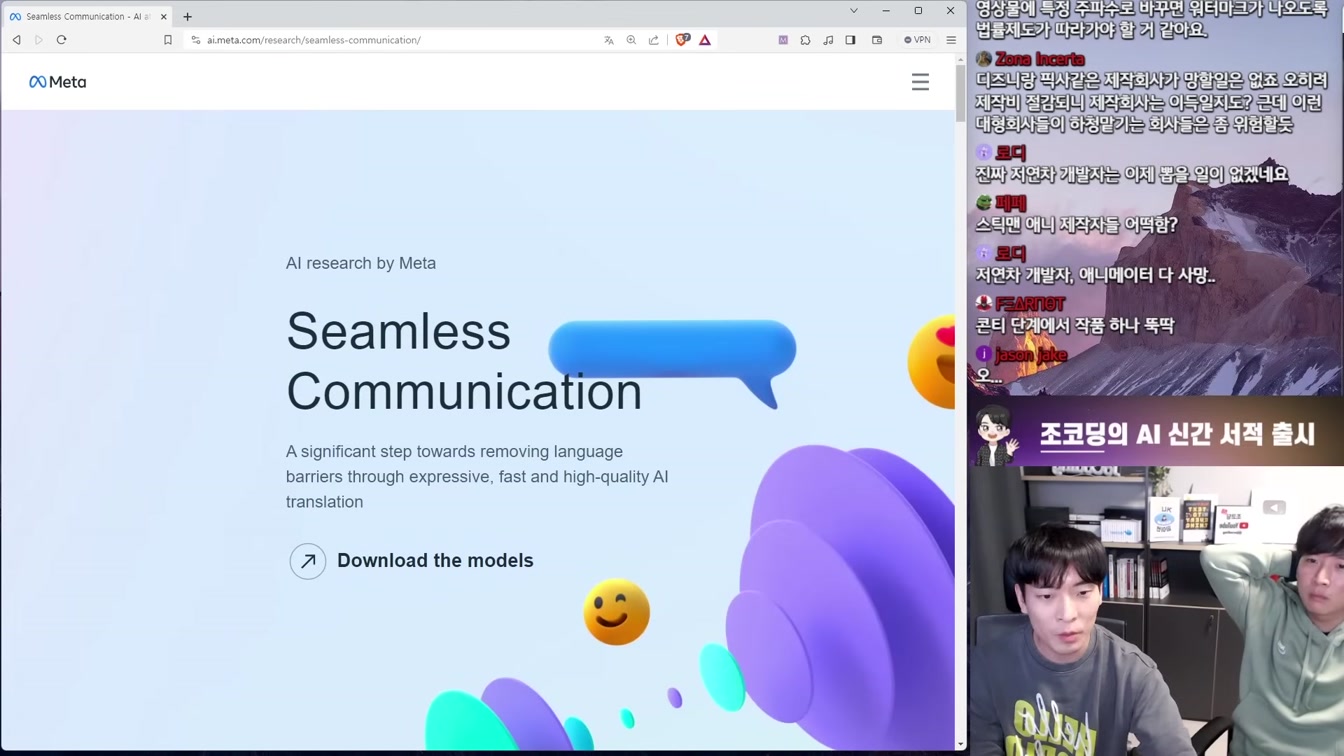Screen dimensions: 1344x756
Task: Click the Seamless Communication heading
Action: [x=464, y=361]
